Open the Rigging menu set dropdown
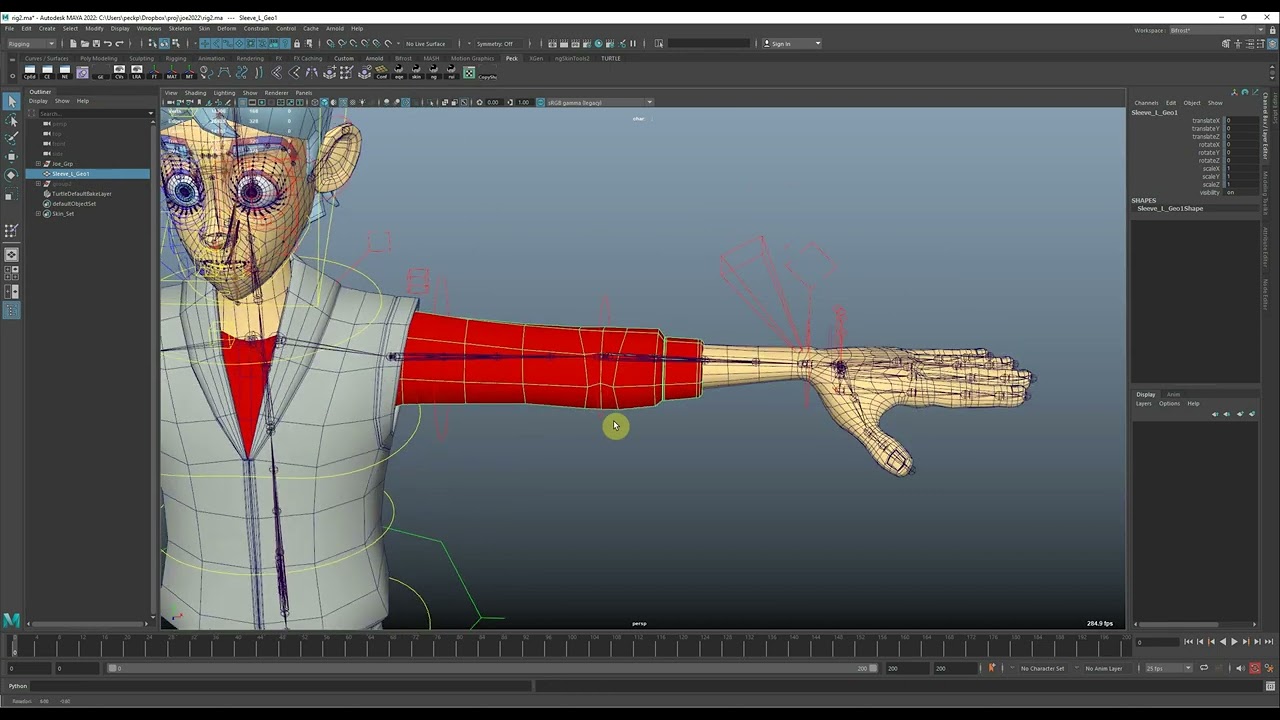The height and width of the screenshot is (720, 1280). (31, 43)
